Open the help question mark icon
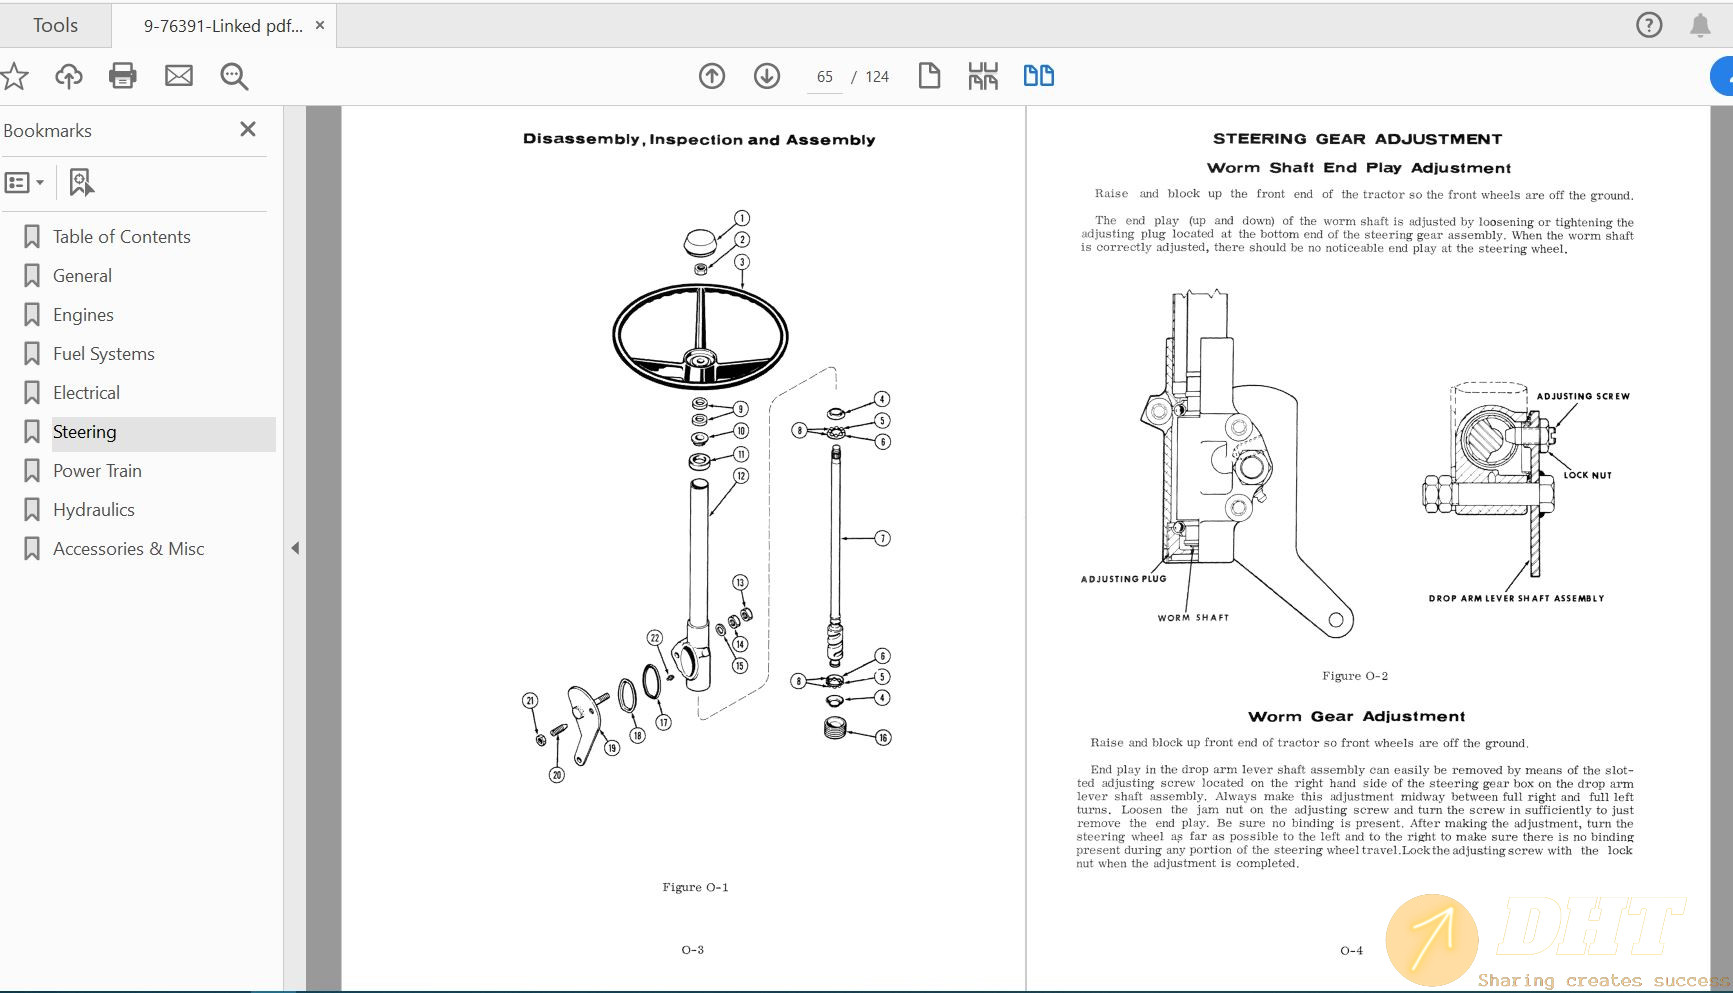1733x993 pixels. [1649, 25]
